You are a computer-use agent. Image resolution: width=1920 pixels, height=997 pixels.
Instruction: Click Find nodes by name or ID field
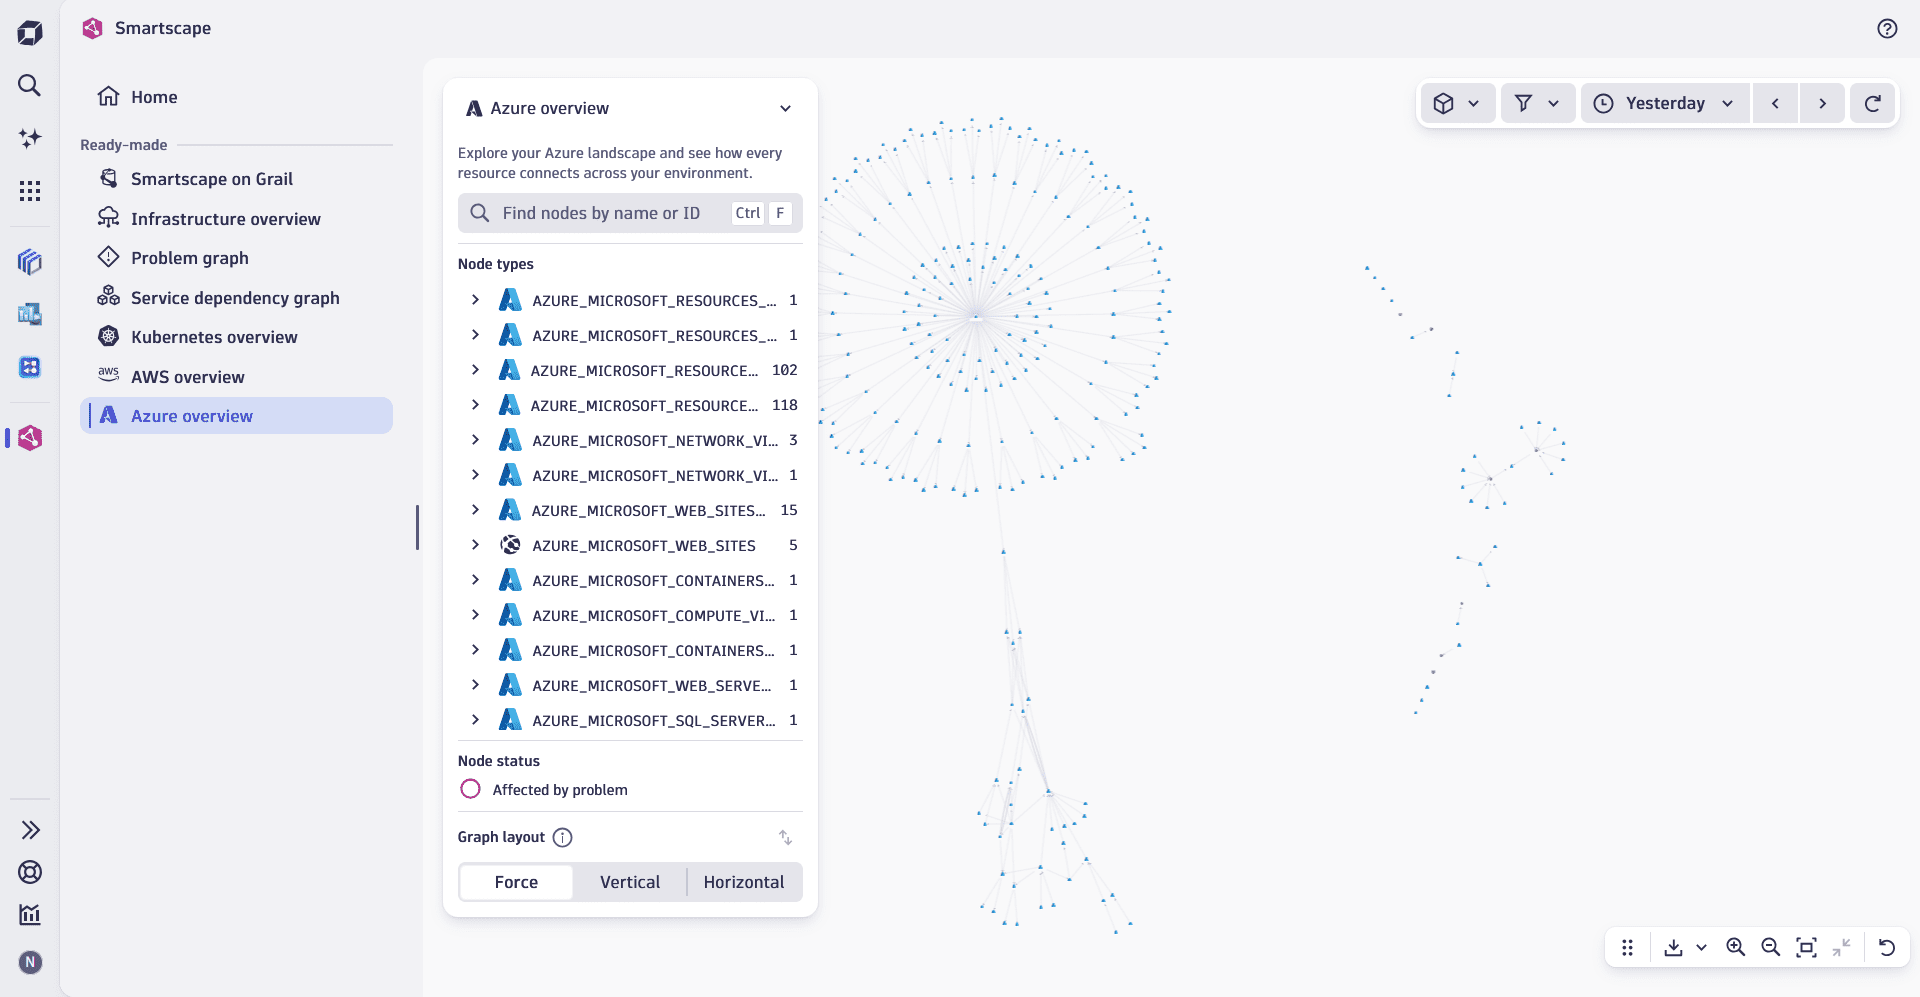(630, 213)
